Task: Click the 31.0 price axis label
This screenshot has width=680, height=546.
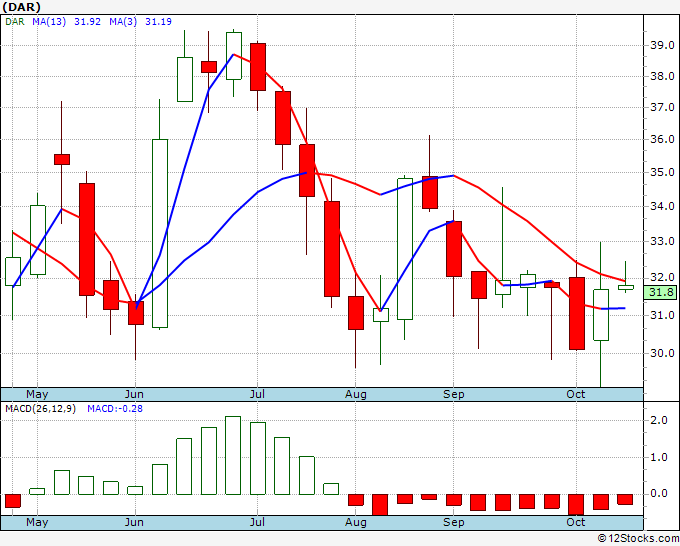Action: click(x=662, y=315)
